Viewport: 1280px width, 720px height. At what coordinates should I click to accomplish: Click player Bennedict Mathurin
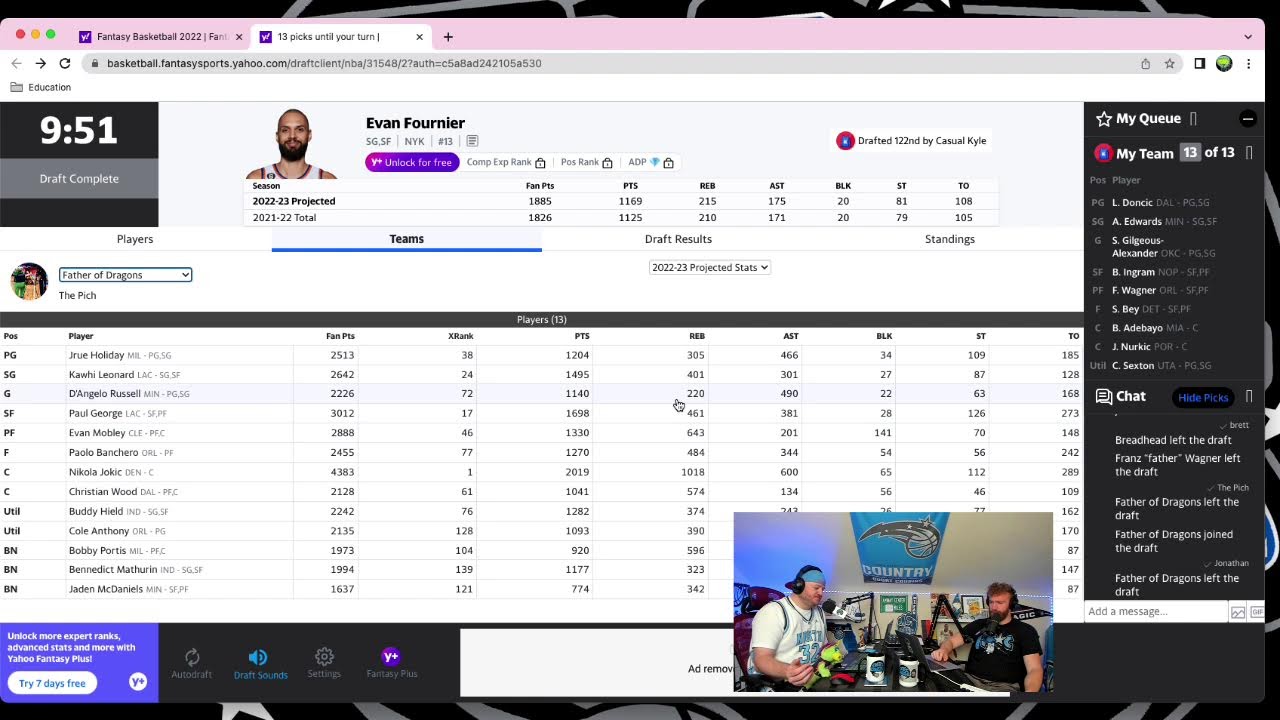coord(113,570)
